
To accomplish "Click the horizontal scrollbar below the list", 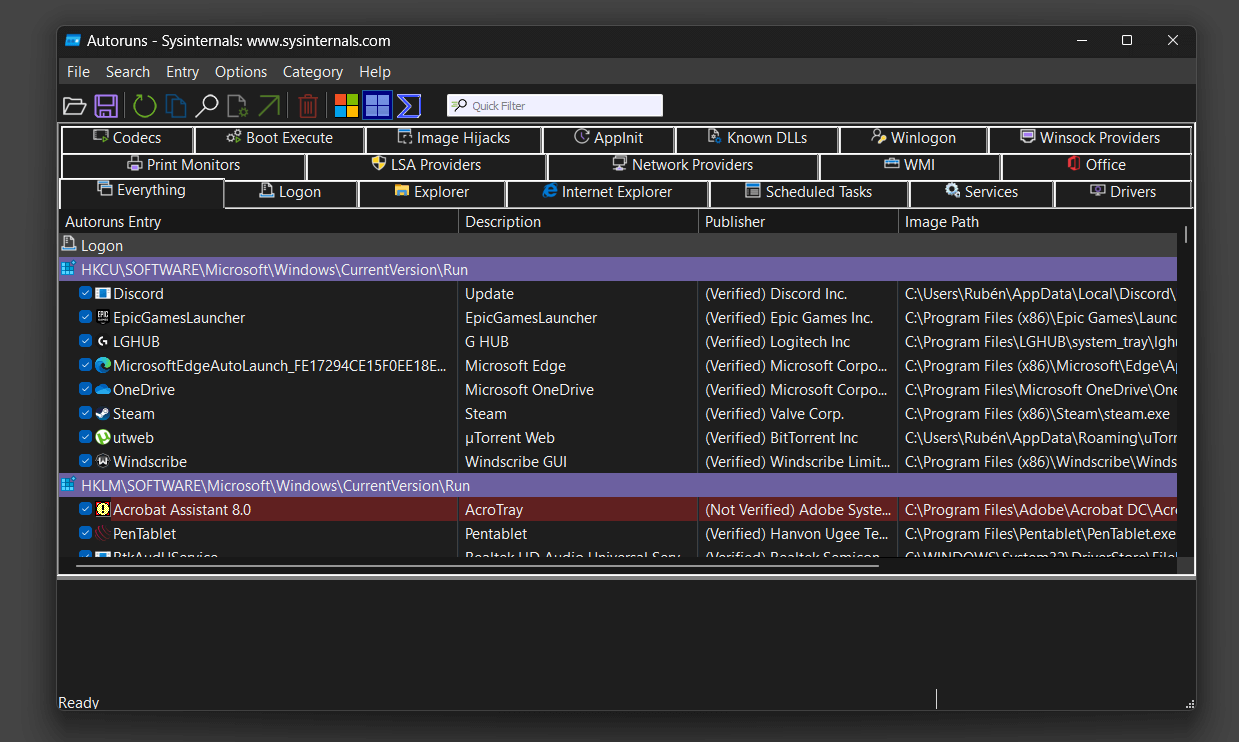I will click(x=470, y=566).
